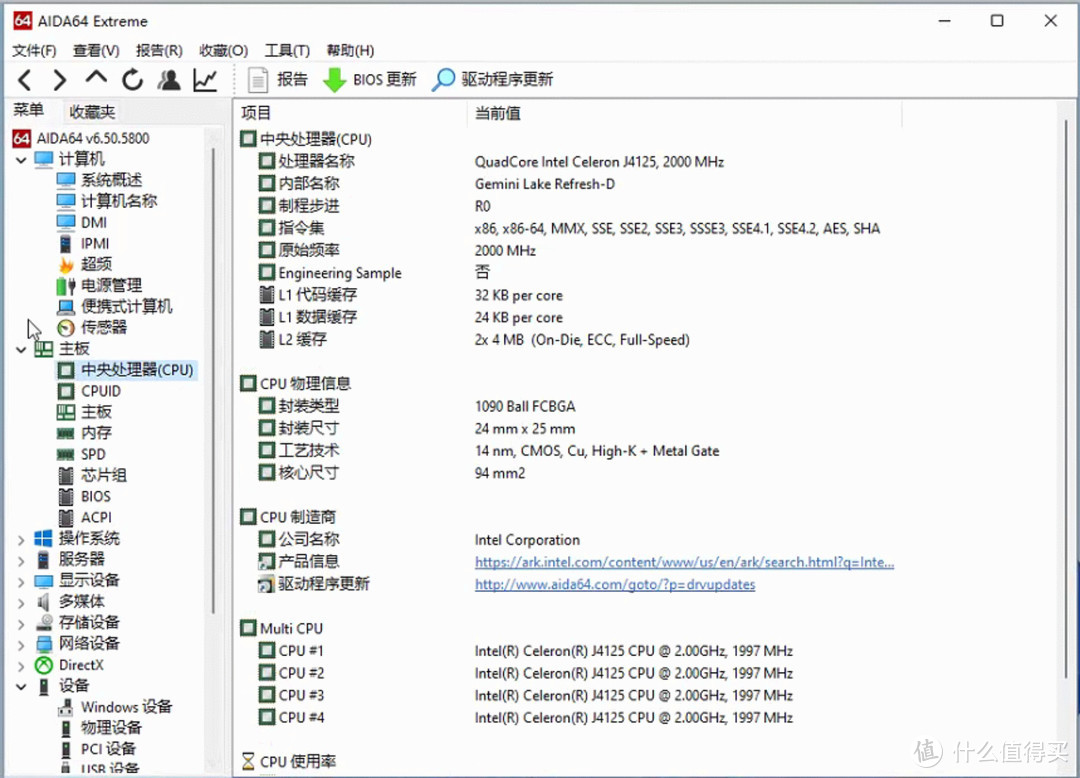Select ACPI in the tree
This screenshot has width=1080, height=778.
(85, 518)
